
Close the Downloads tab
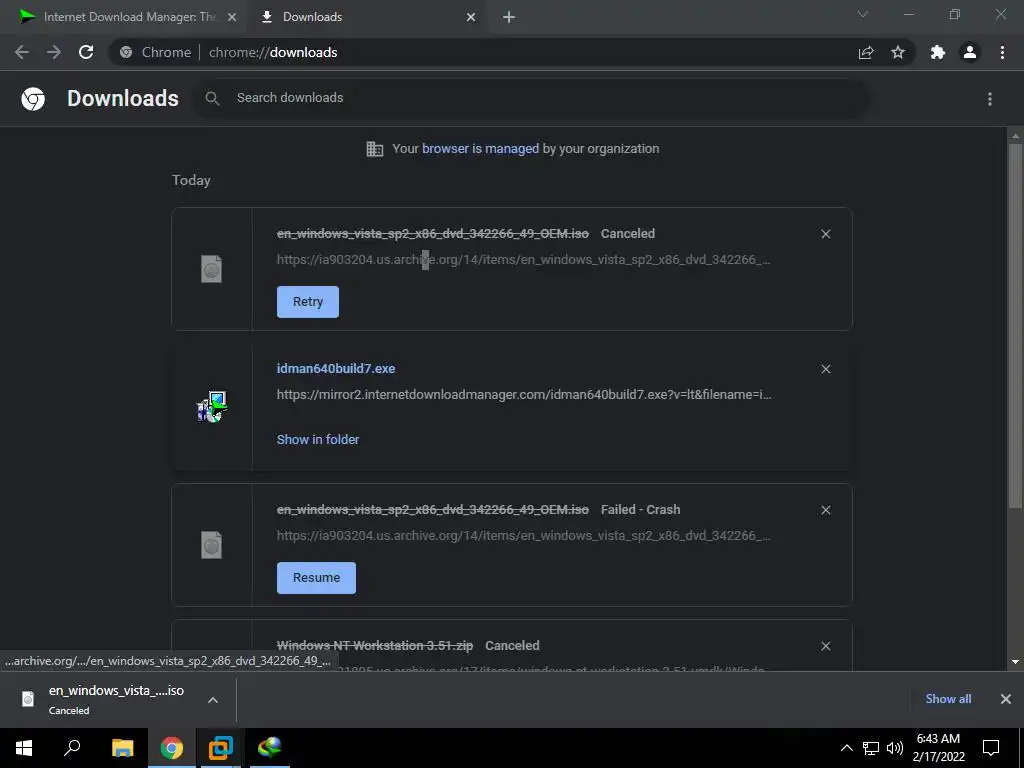coord(471,17)
